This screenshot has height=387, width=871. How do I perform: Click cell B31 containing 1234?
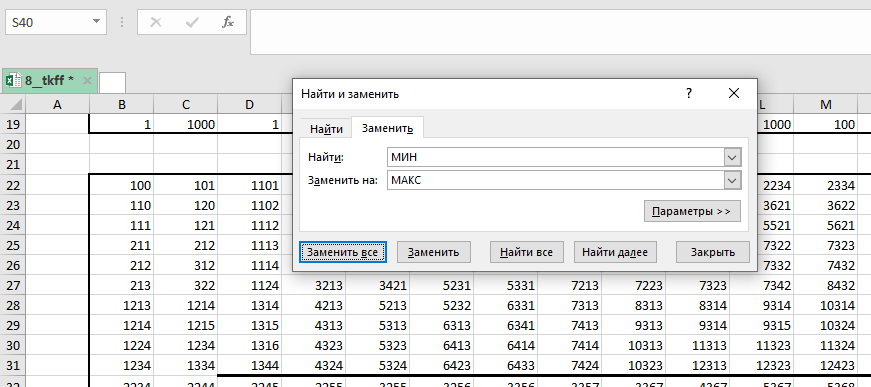(122, 365)
